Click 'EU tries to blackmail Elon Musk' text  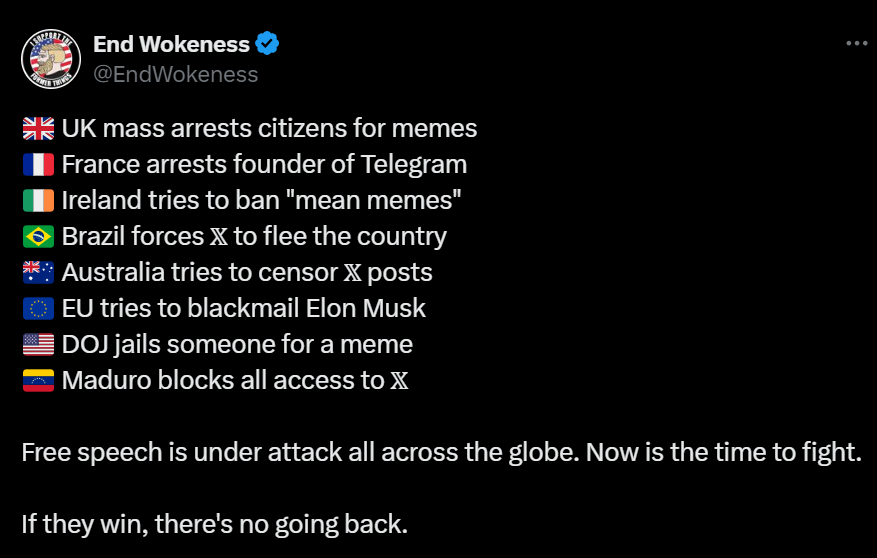243,309
